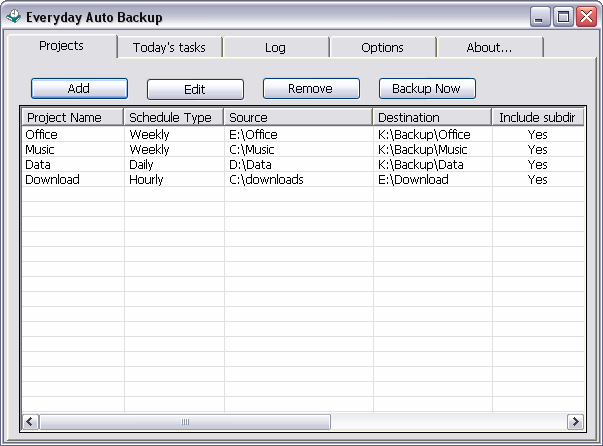
Task: Maximize the Everyday Auto Backup window
Action: [563, 17]
